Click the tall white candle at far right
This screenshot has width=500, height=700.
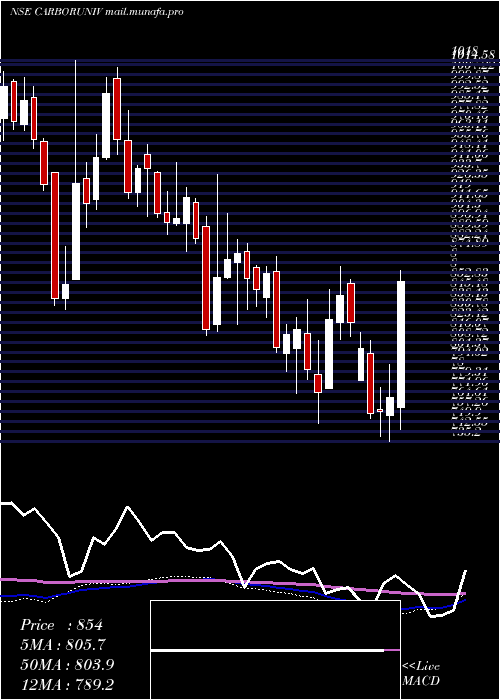401,344
